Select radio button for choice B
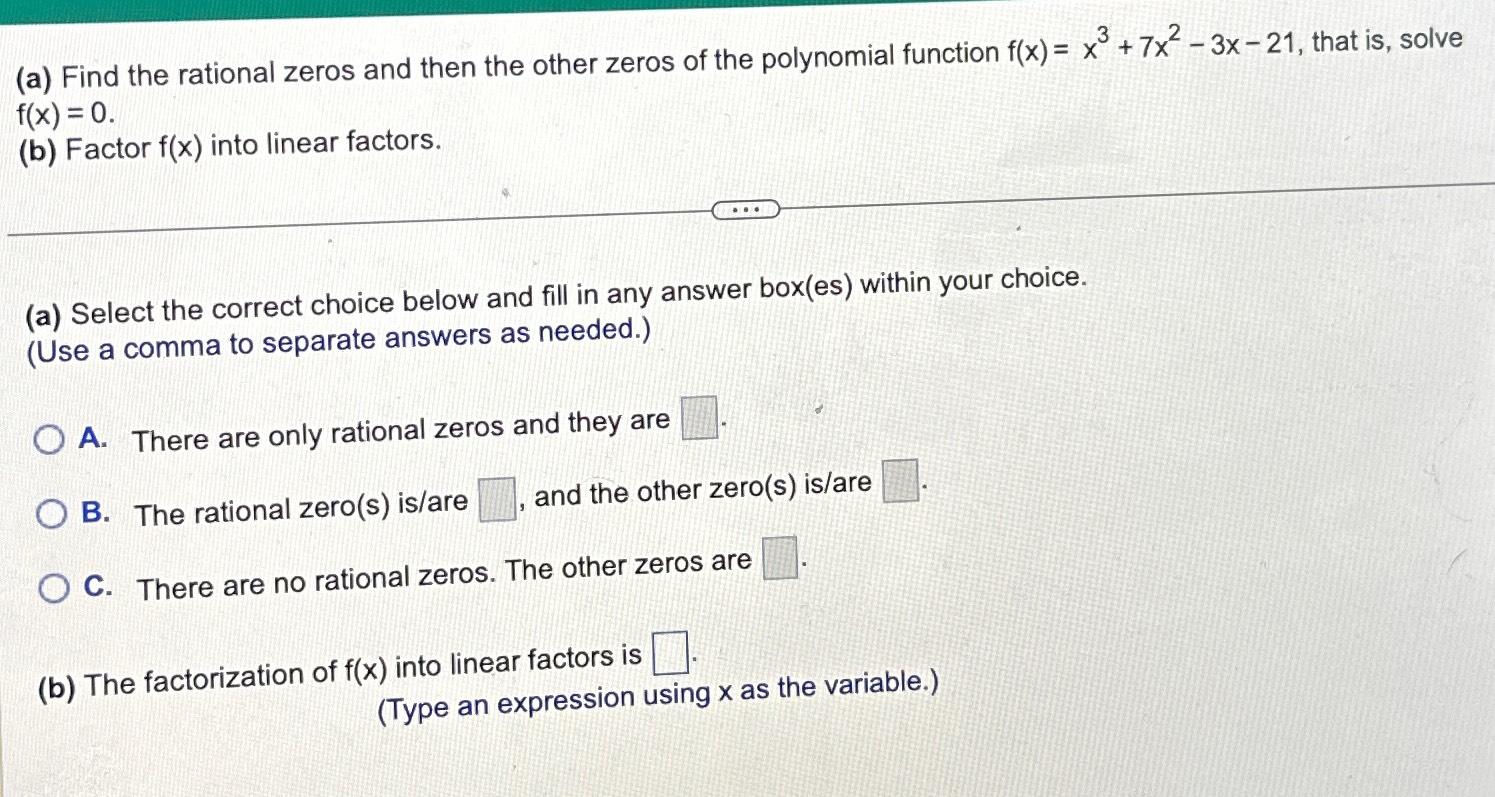This screenshot has width=1495, height=797. (49, 511)
